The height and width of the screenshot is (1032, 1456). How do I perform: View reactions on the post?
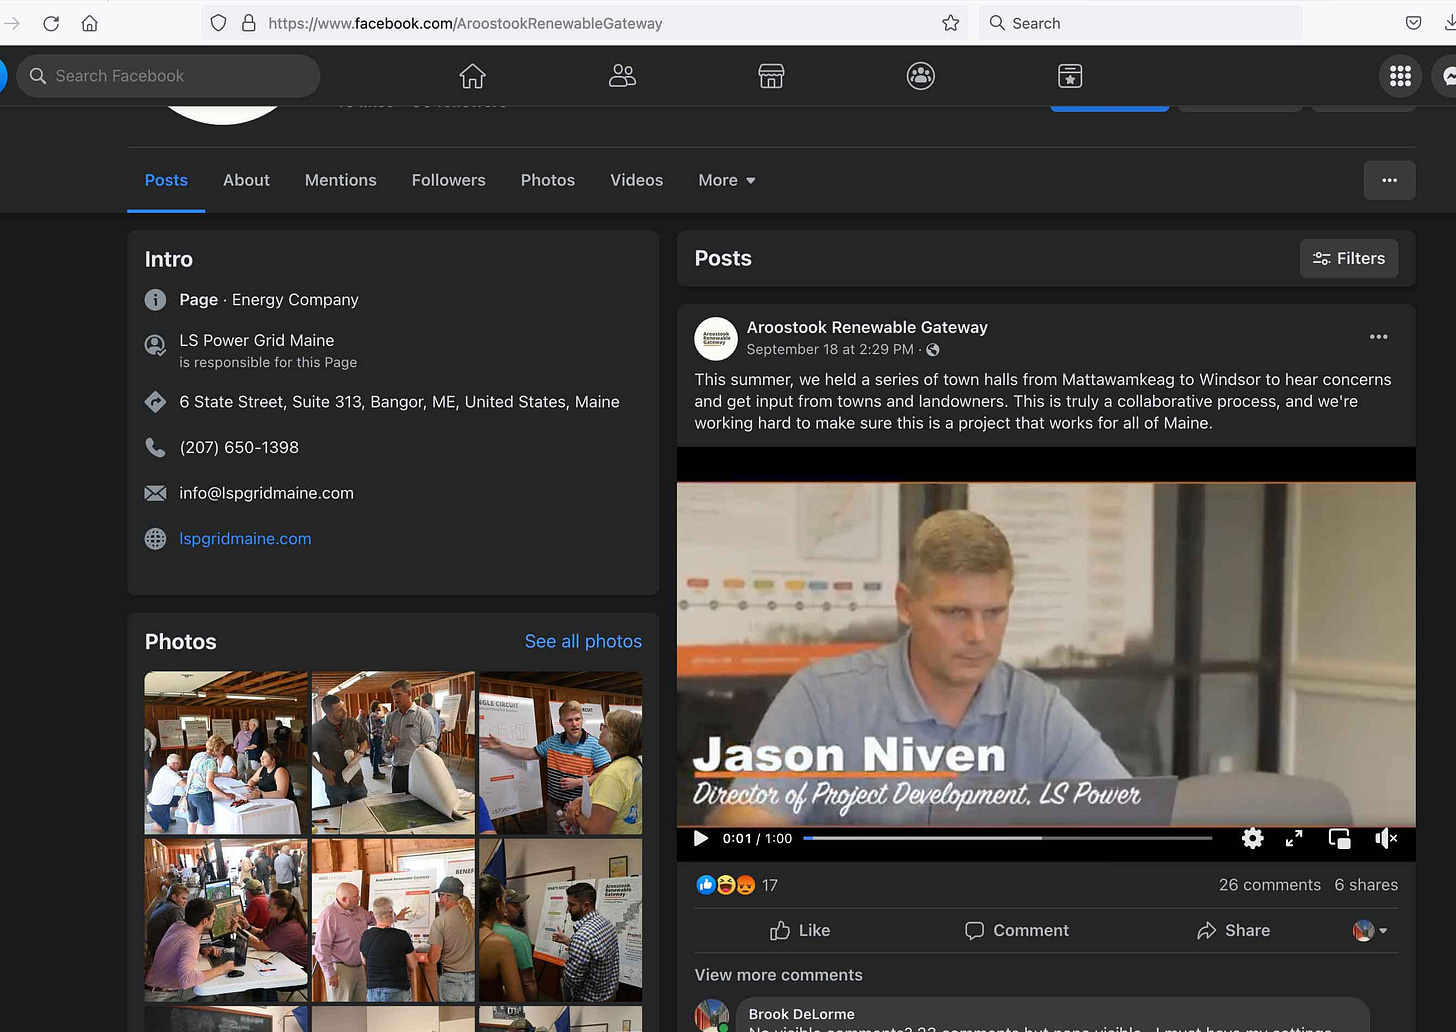[735, 885]
